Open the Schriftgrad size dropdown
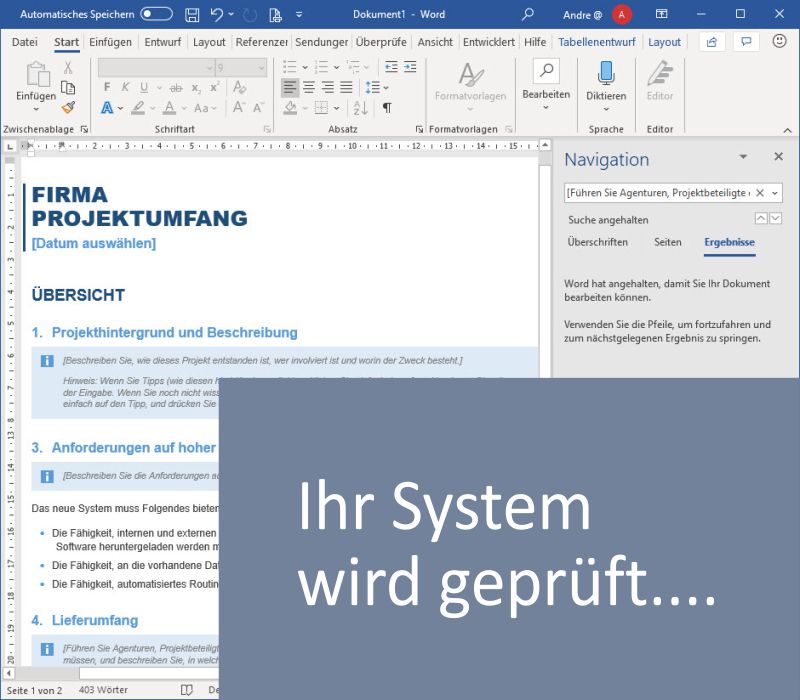The image size is (800, 700). click(238, 66)
